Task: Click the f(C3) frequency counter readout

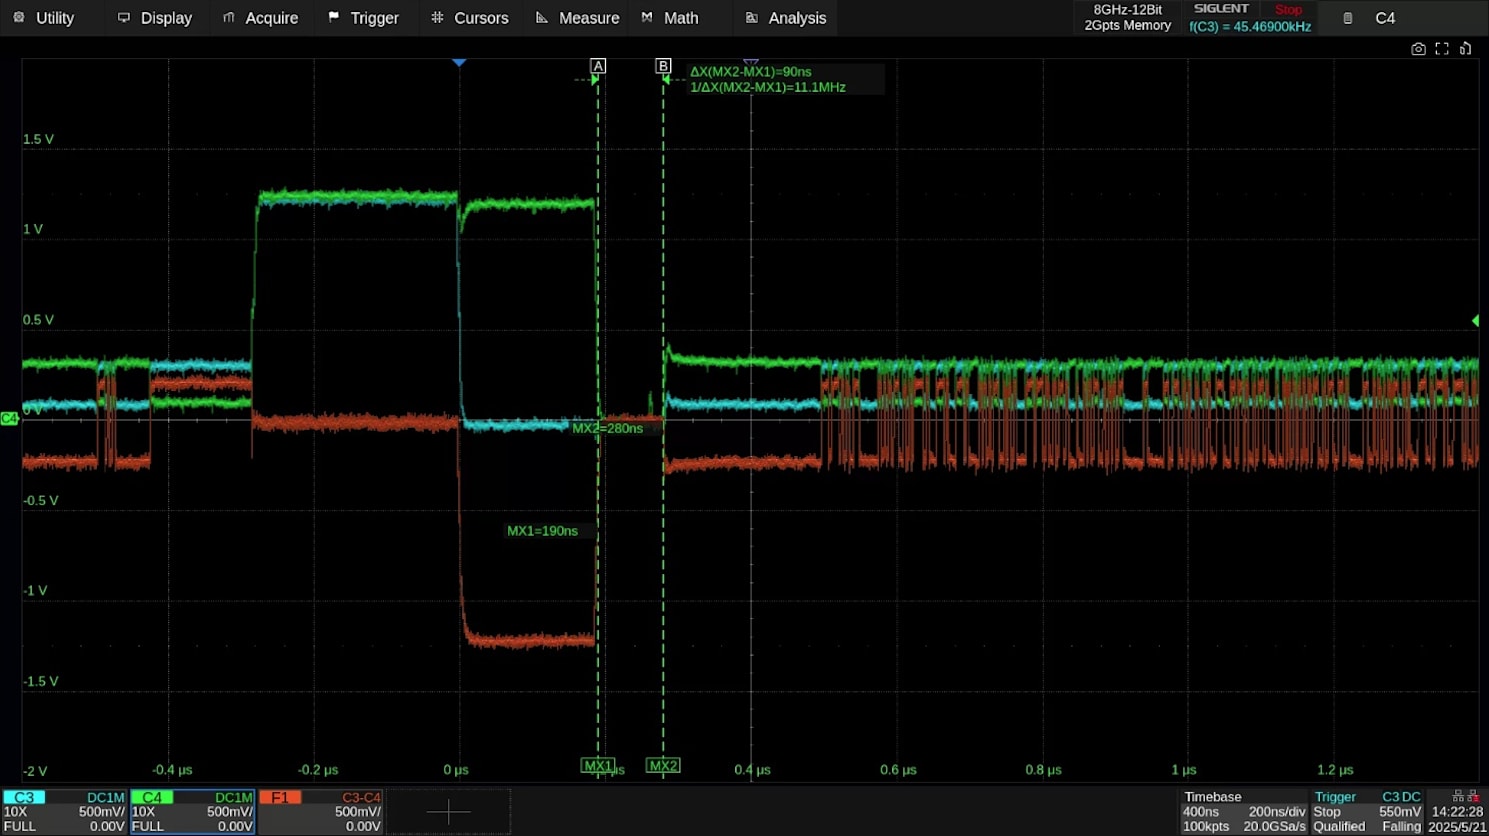Action: (1250, 27)
